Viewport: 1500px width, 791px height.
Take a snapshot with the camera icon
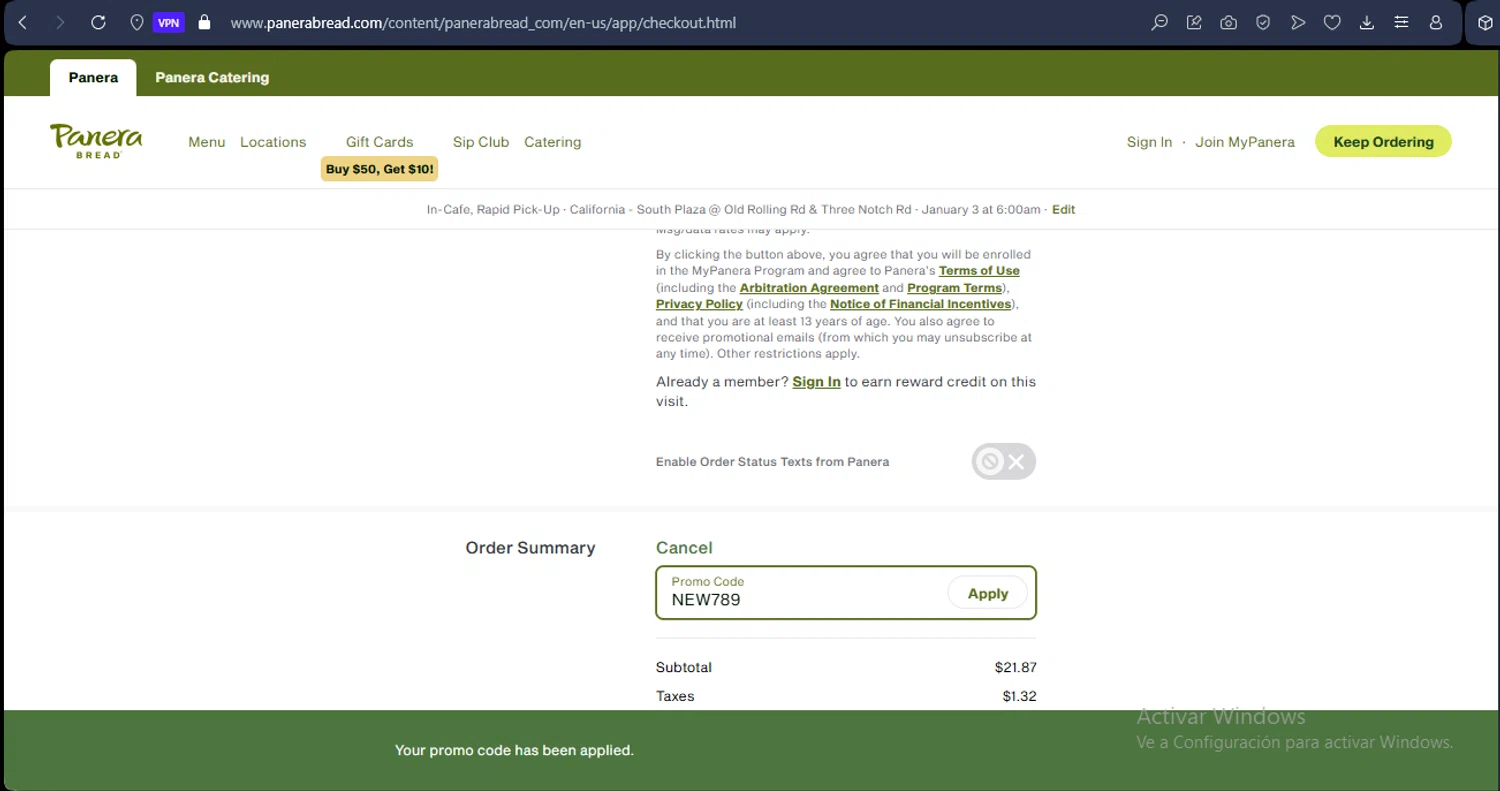(x=1229, y=22)
